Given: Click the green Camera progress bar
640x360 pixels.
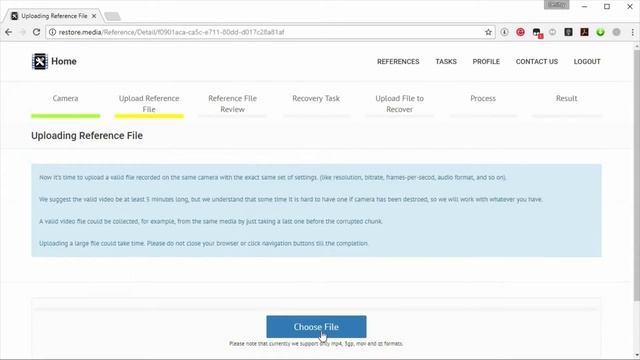Looking at the screenshot, I should click(x=65, y=116).
